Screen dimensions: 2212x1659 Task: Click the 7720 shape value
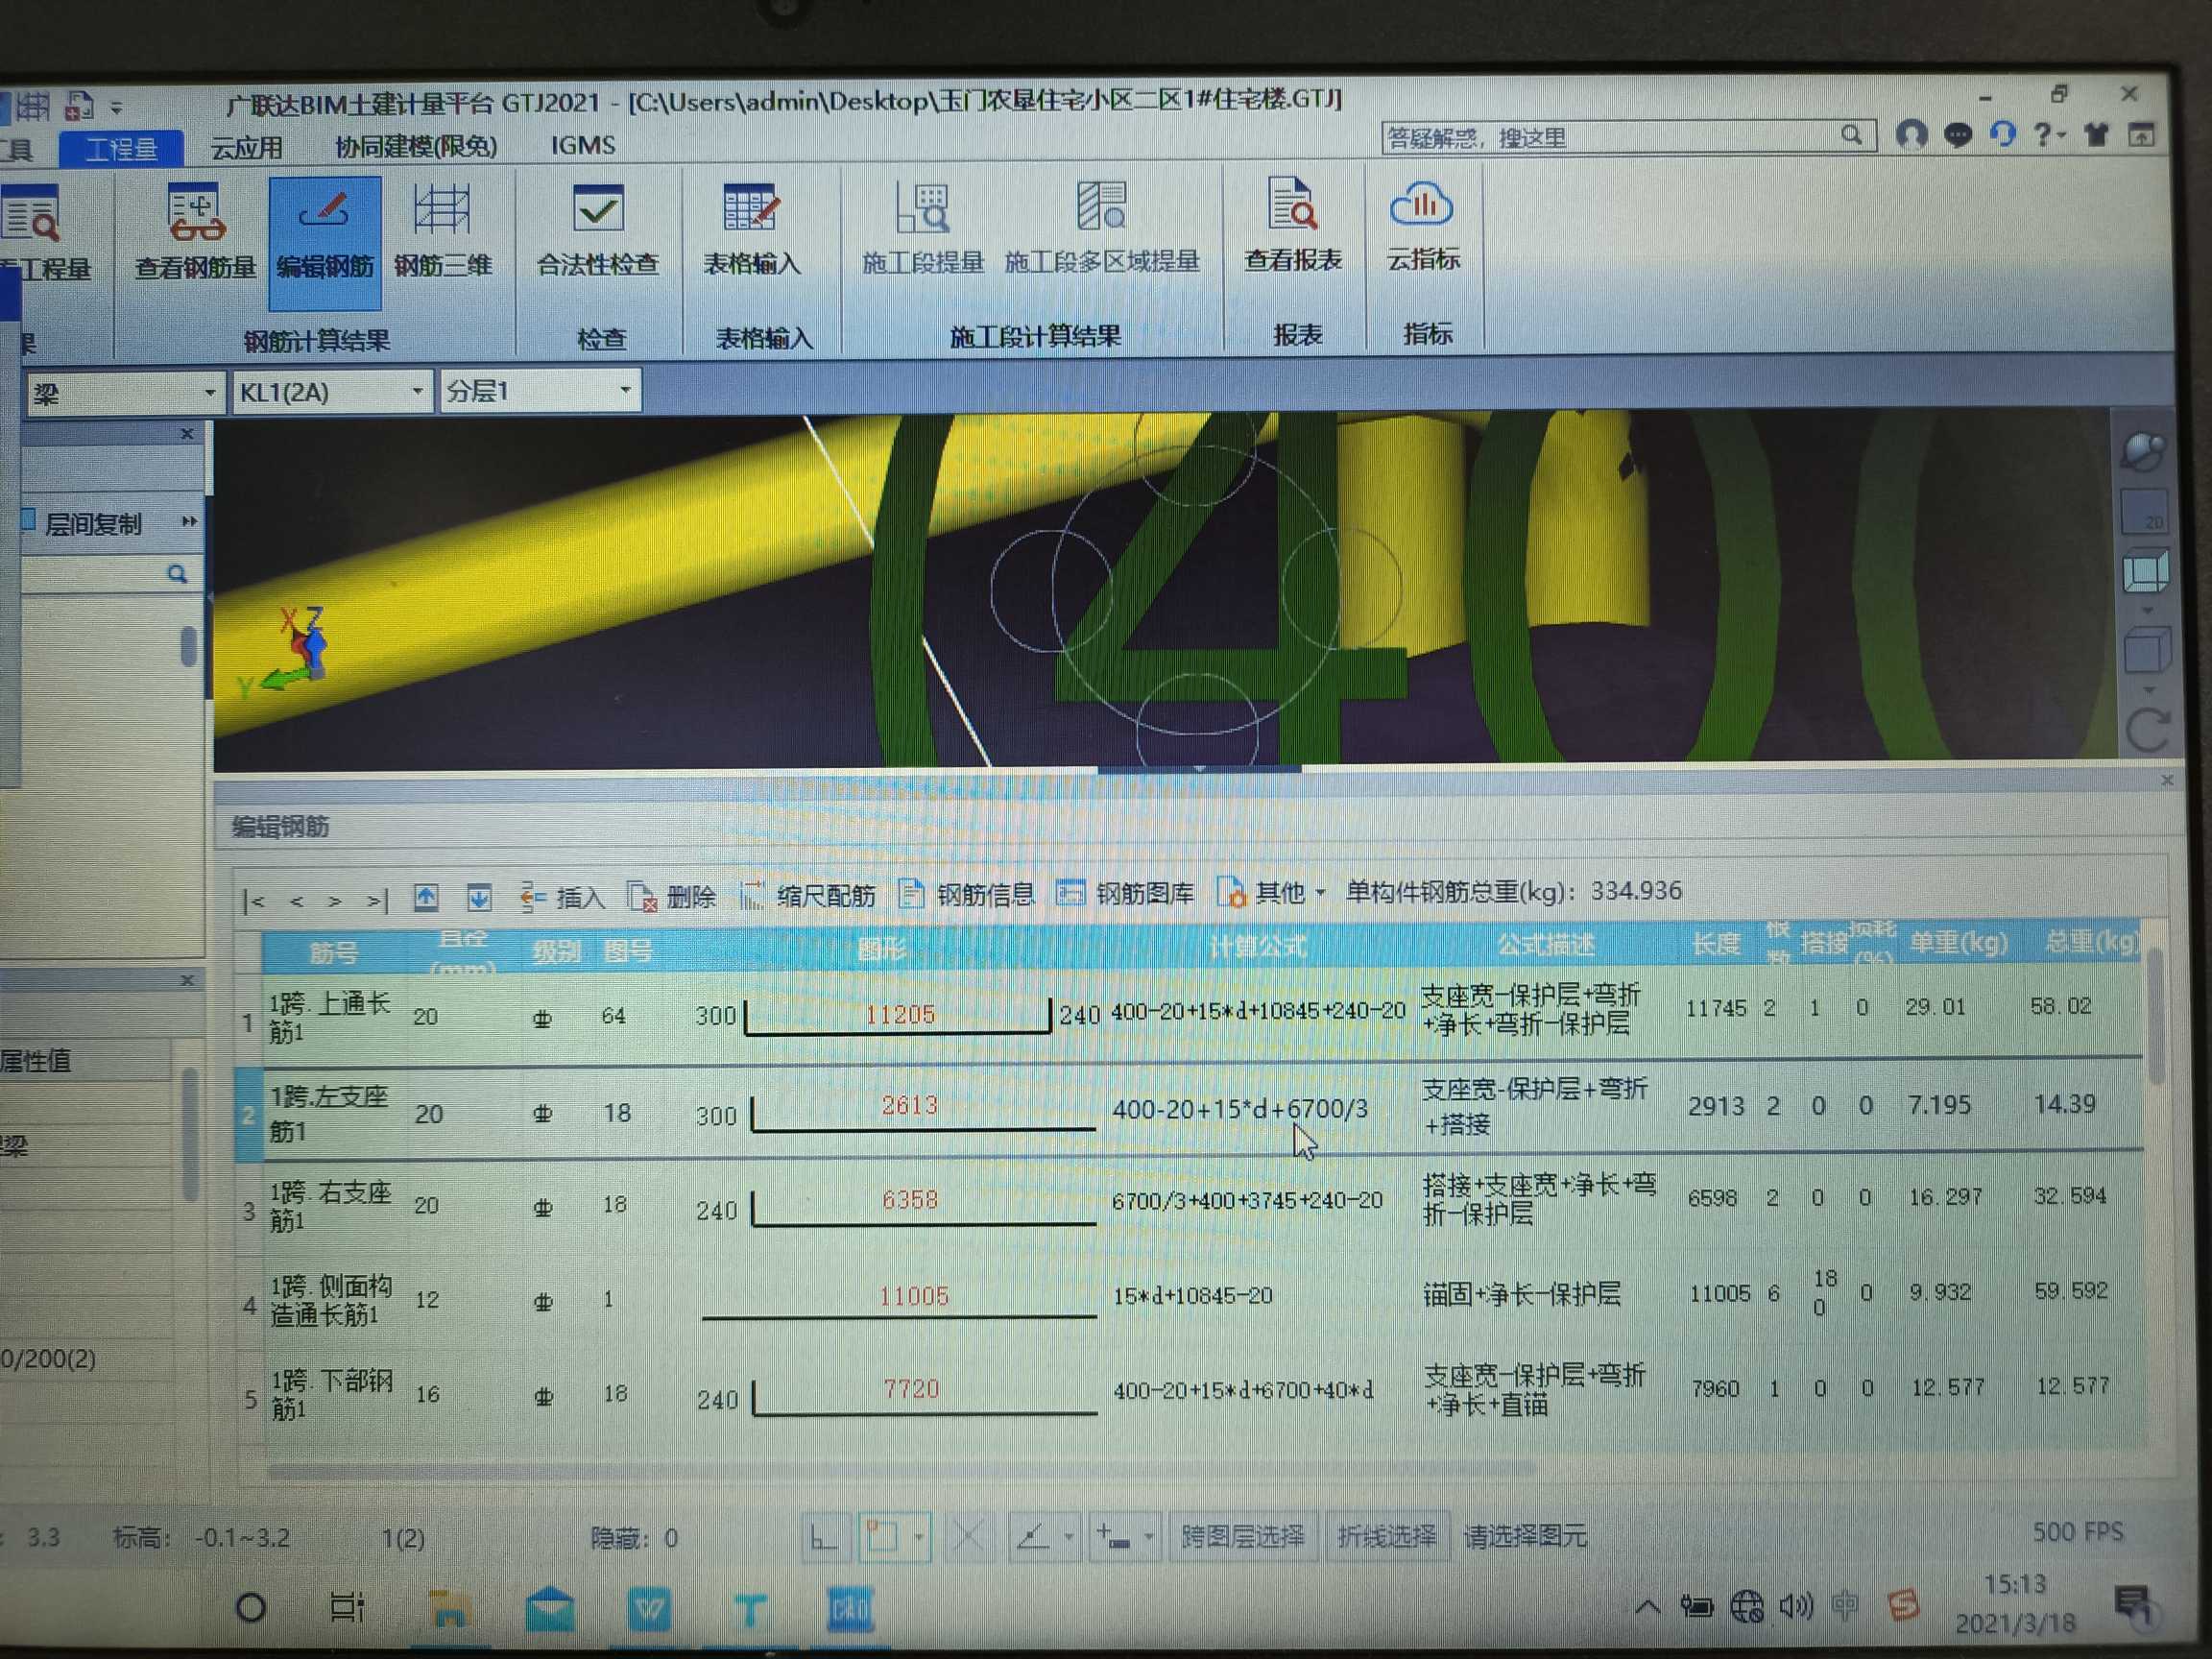tap(911, 1389)
